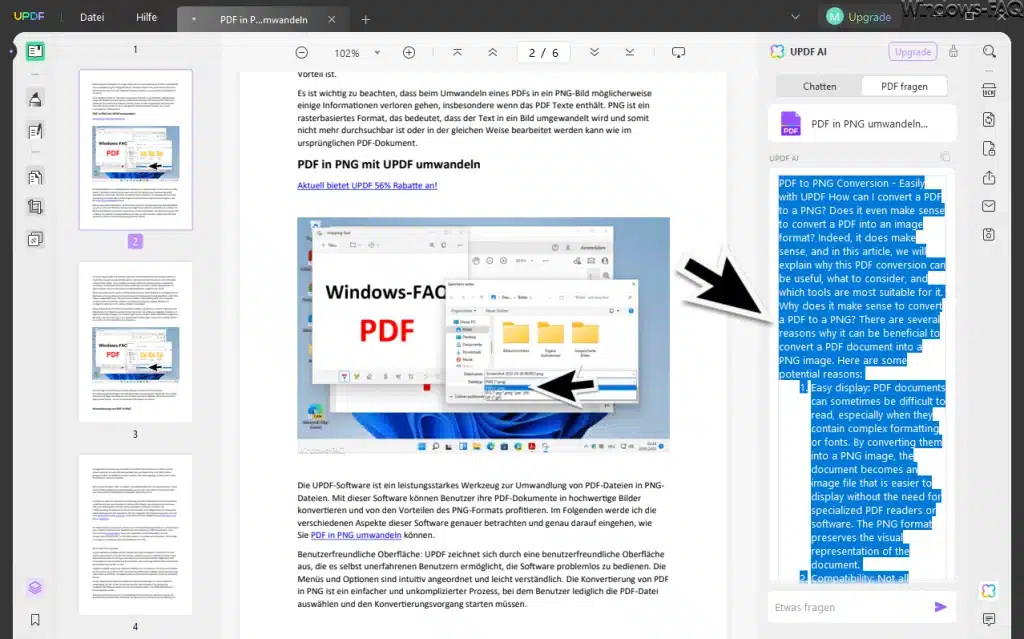Select the Crop pages tool in sidebar
1024x639 pixels.
click(x=35, y=207)
